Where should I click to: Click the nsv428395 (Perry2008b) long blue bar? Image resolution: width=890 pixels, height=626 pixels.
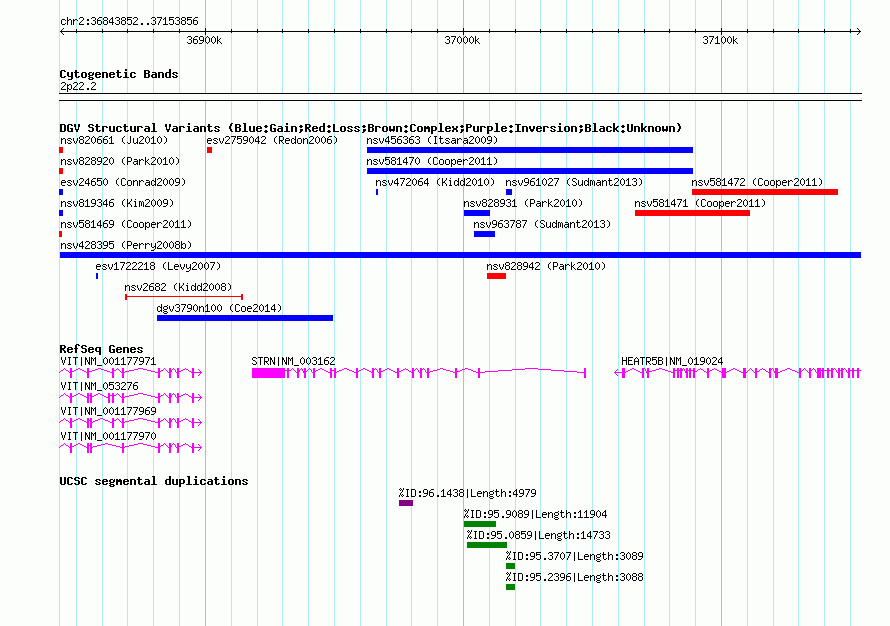click(x=460, y=255)
